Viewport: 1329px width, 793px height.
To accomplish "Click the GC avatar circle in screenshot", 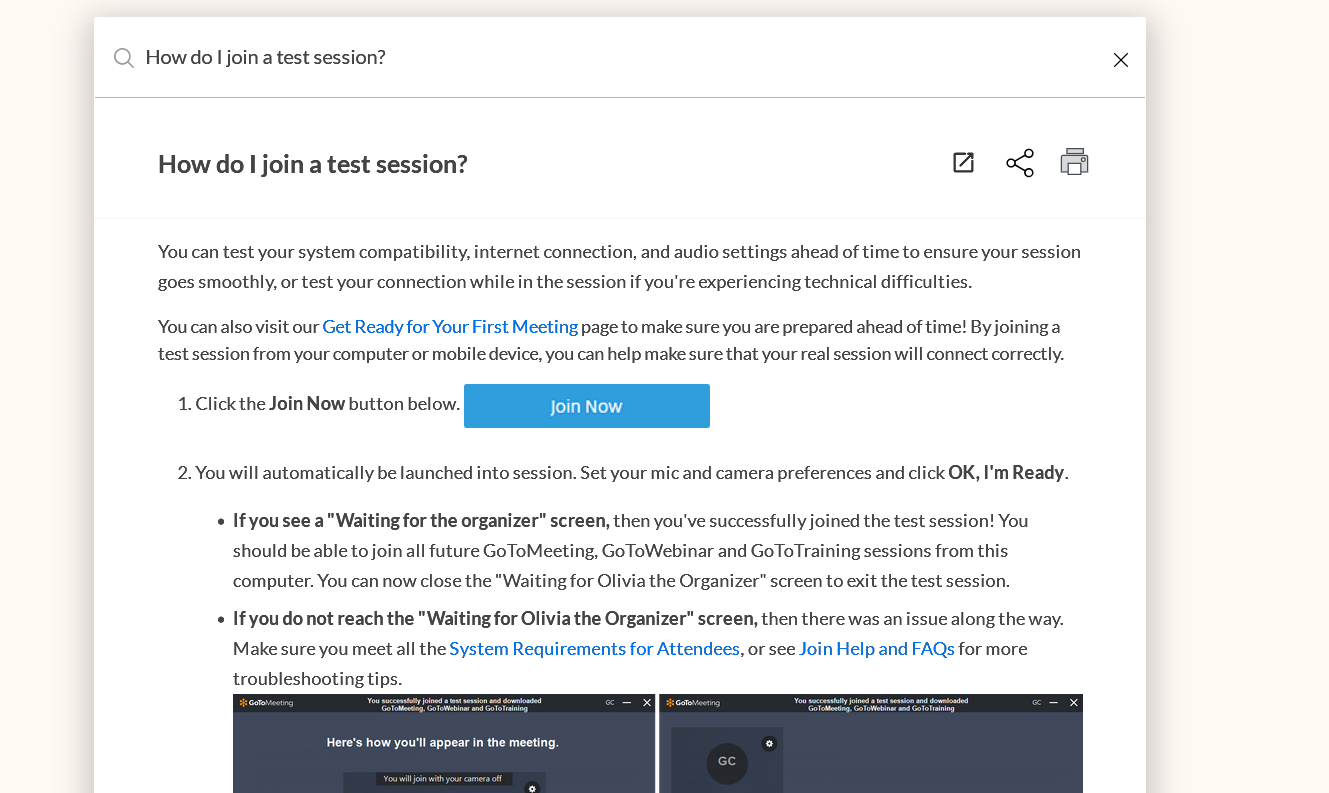I will click(x=727, y=762).
